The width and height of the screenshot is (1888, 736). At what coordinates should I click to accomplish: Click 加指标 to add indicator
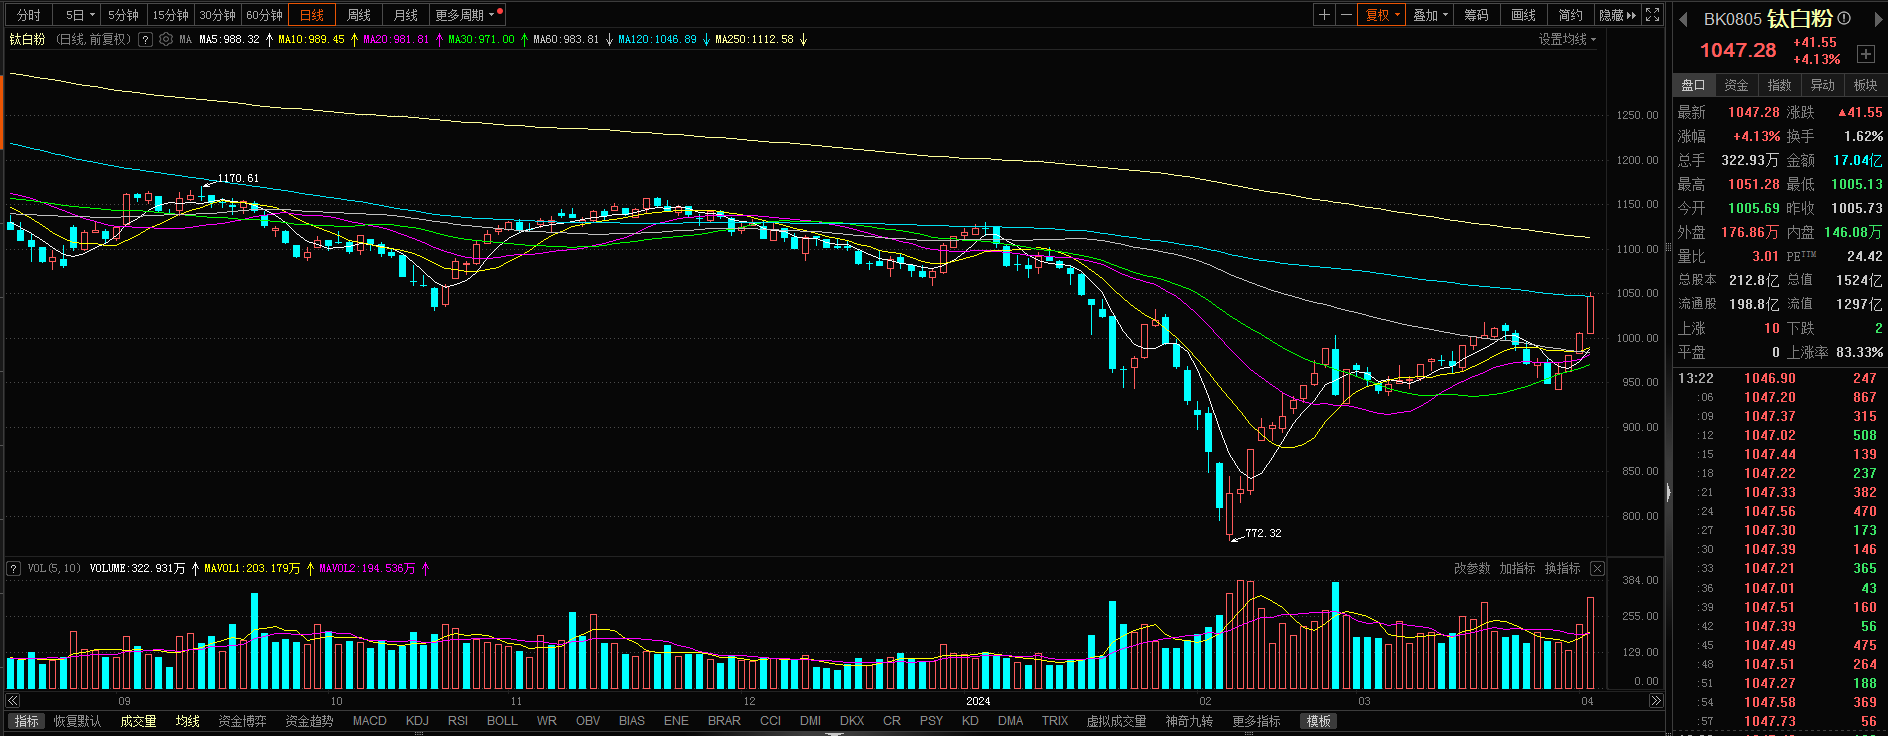[1517, 569]
